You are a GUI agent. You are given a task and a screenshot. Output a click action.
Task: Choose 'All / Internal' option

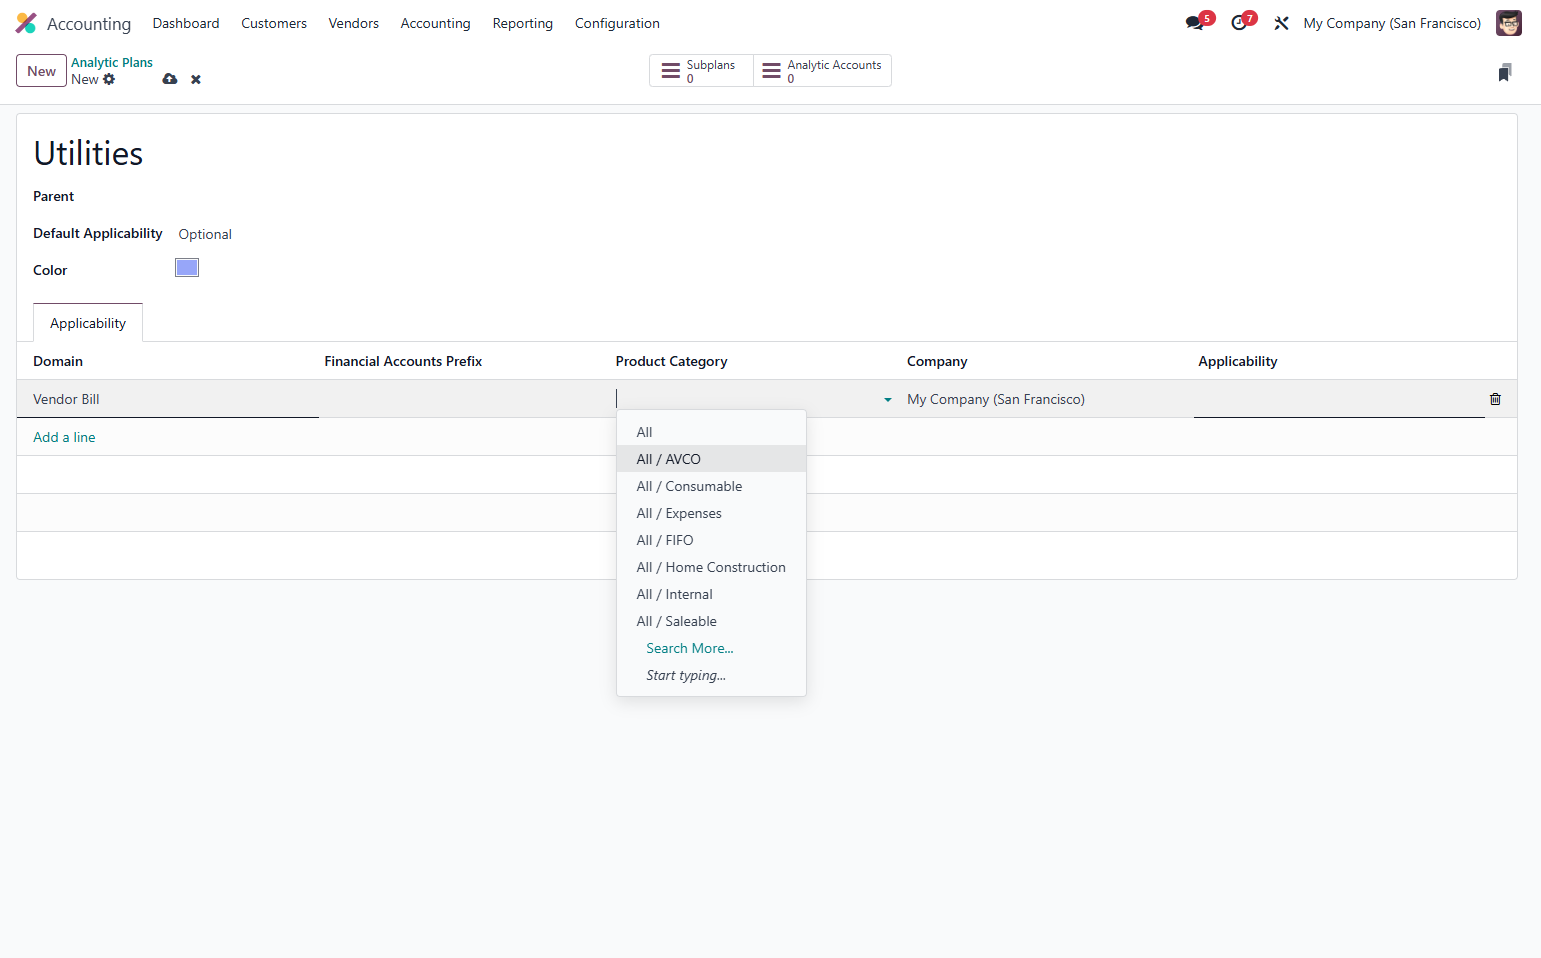[x=711, y=594]
